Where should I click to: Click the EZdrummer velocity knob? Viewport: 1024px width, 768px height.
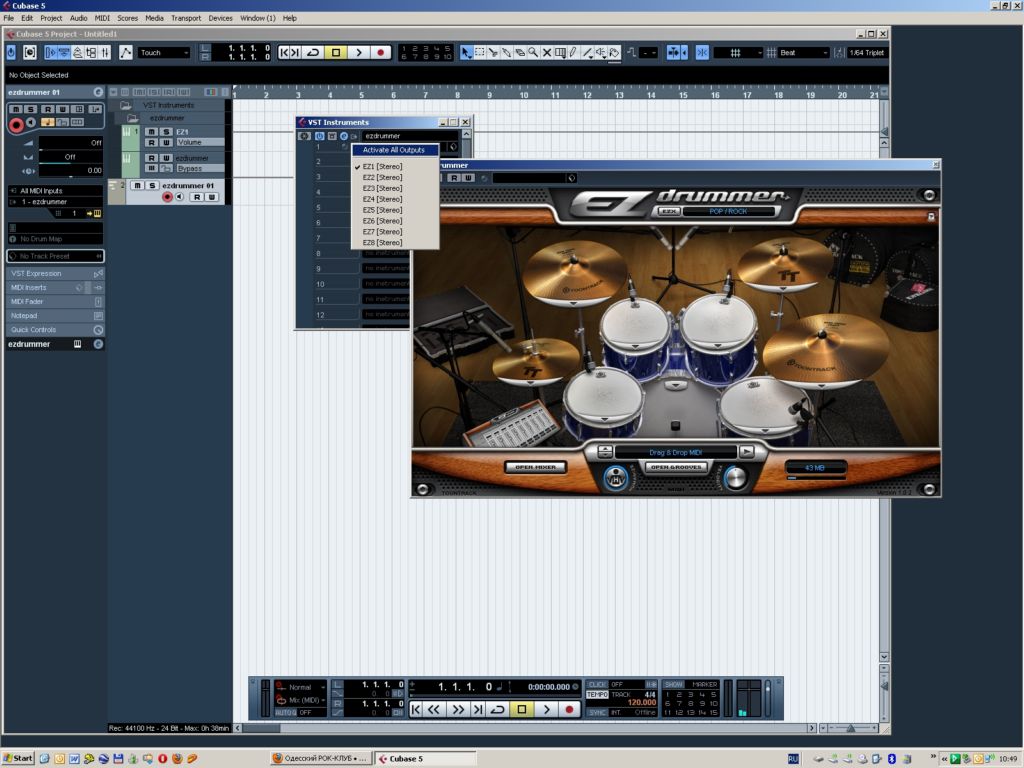(x=736, y=478)
